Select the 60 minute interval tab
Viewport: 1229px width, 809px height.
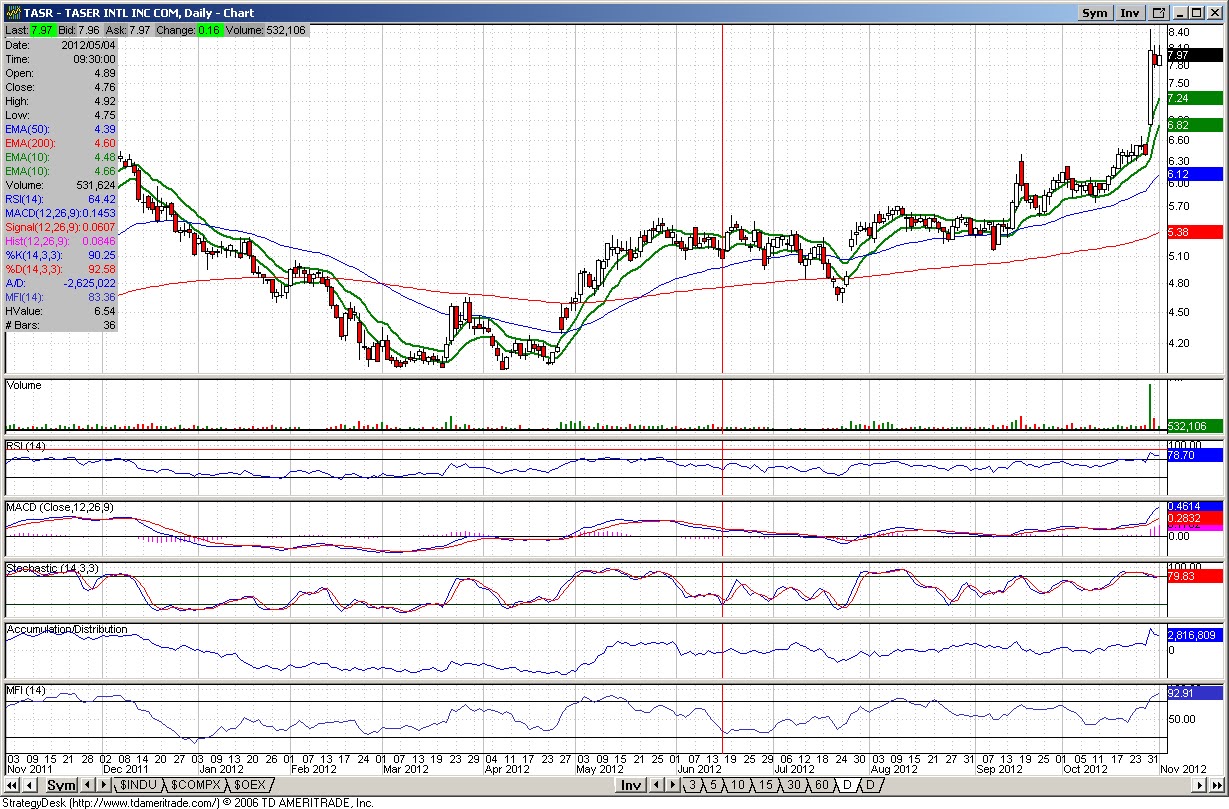coord(821,786)
